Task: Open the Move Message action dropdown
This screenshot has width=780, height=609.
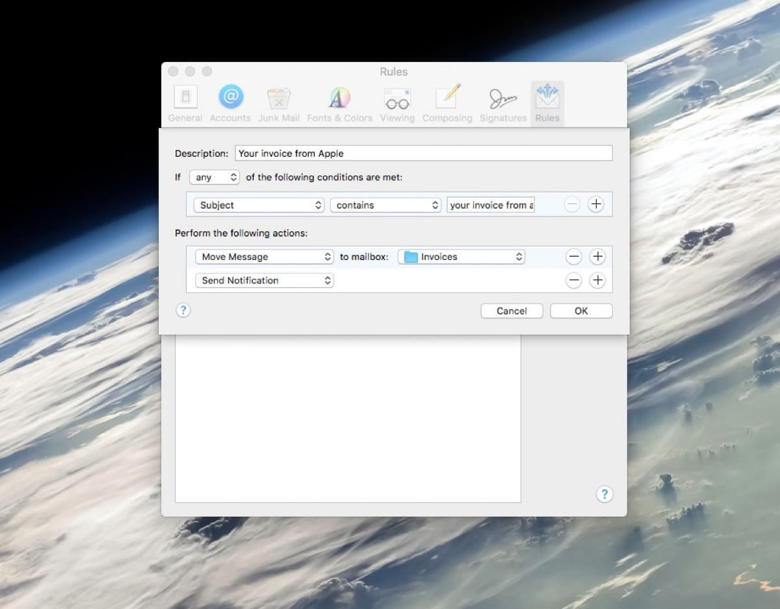Action: [264, 257]
